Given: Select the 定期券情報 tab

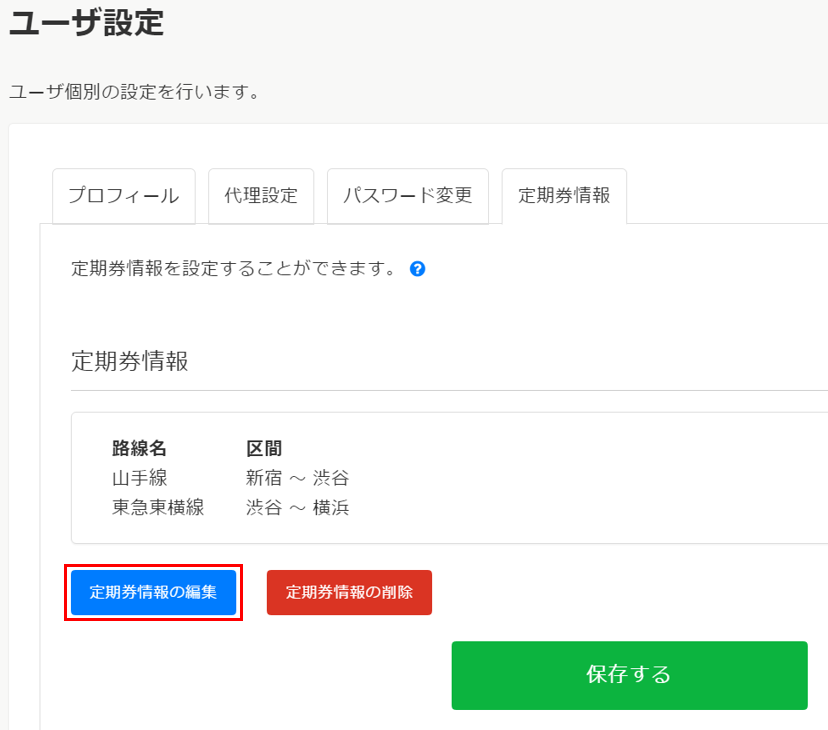Looking at the screenshot, I should [564, 196].
